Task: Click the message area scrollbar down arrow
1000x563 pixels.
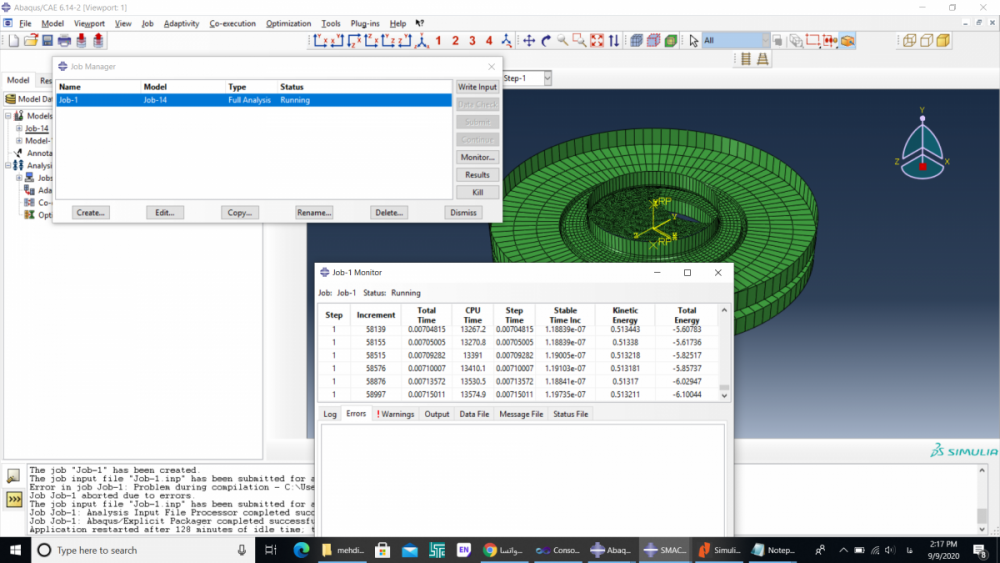Action: click(982, 529)
